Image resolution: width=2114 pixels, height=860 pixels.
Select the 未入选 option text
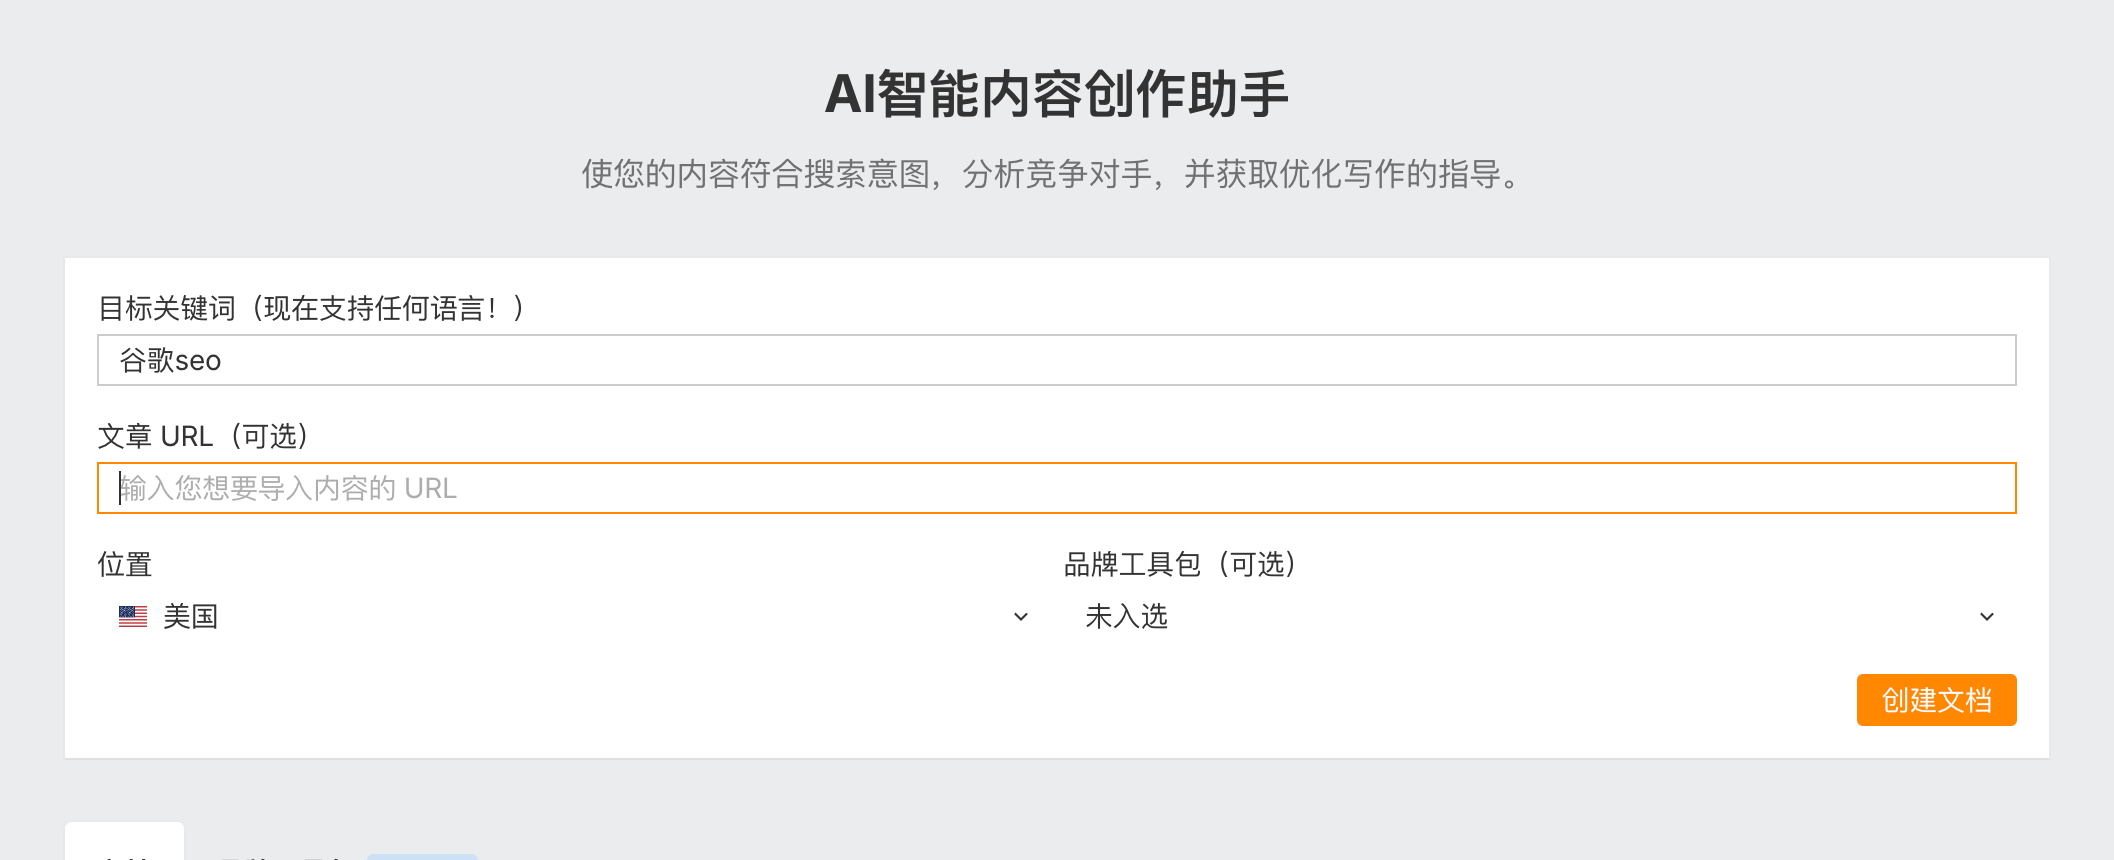(1126, 616)
